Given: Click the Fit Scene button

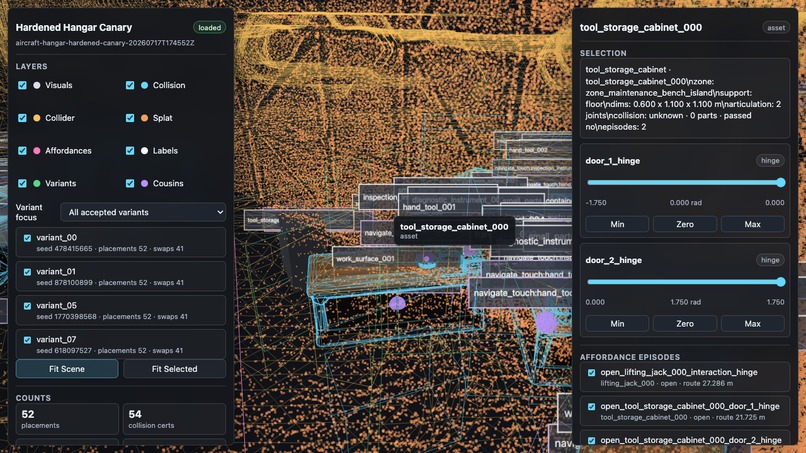Looking at the screenshot, I should tap(67, 369).
